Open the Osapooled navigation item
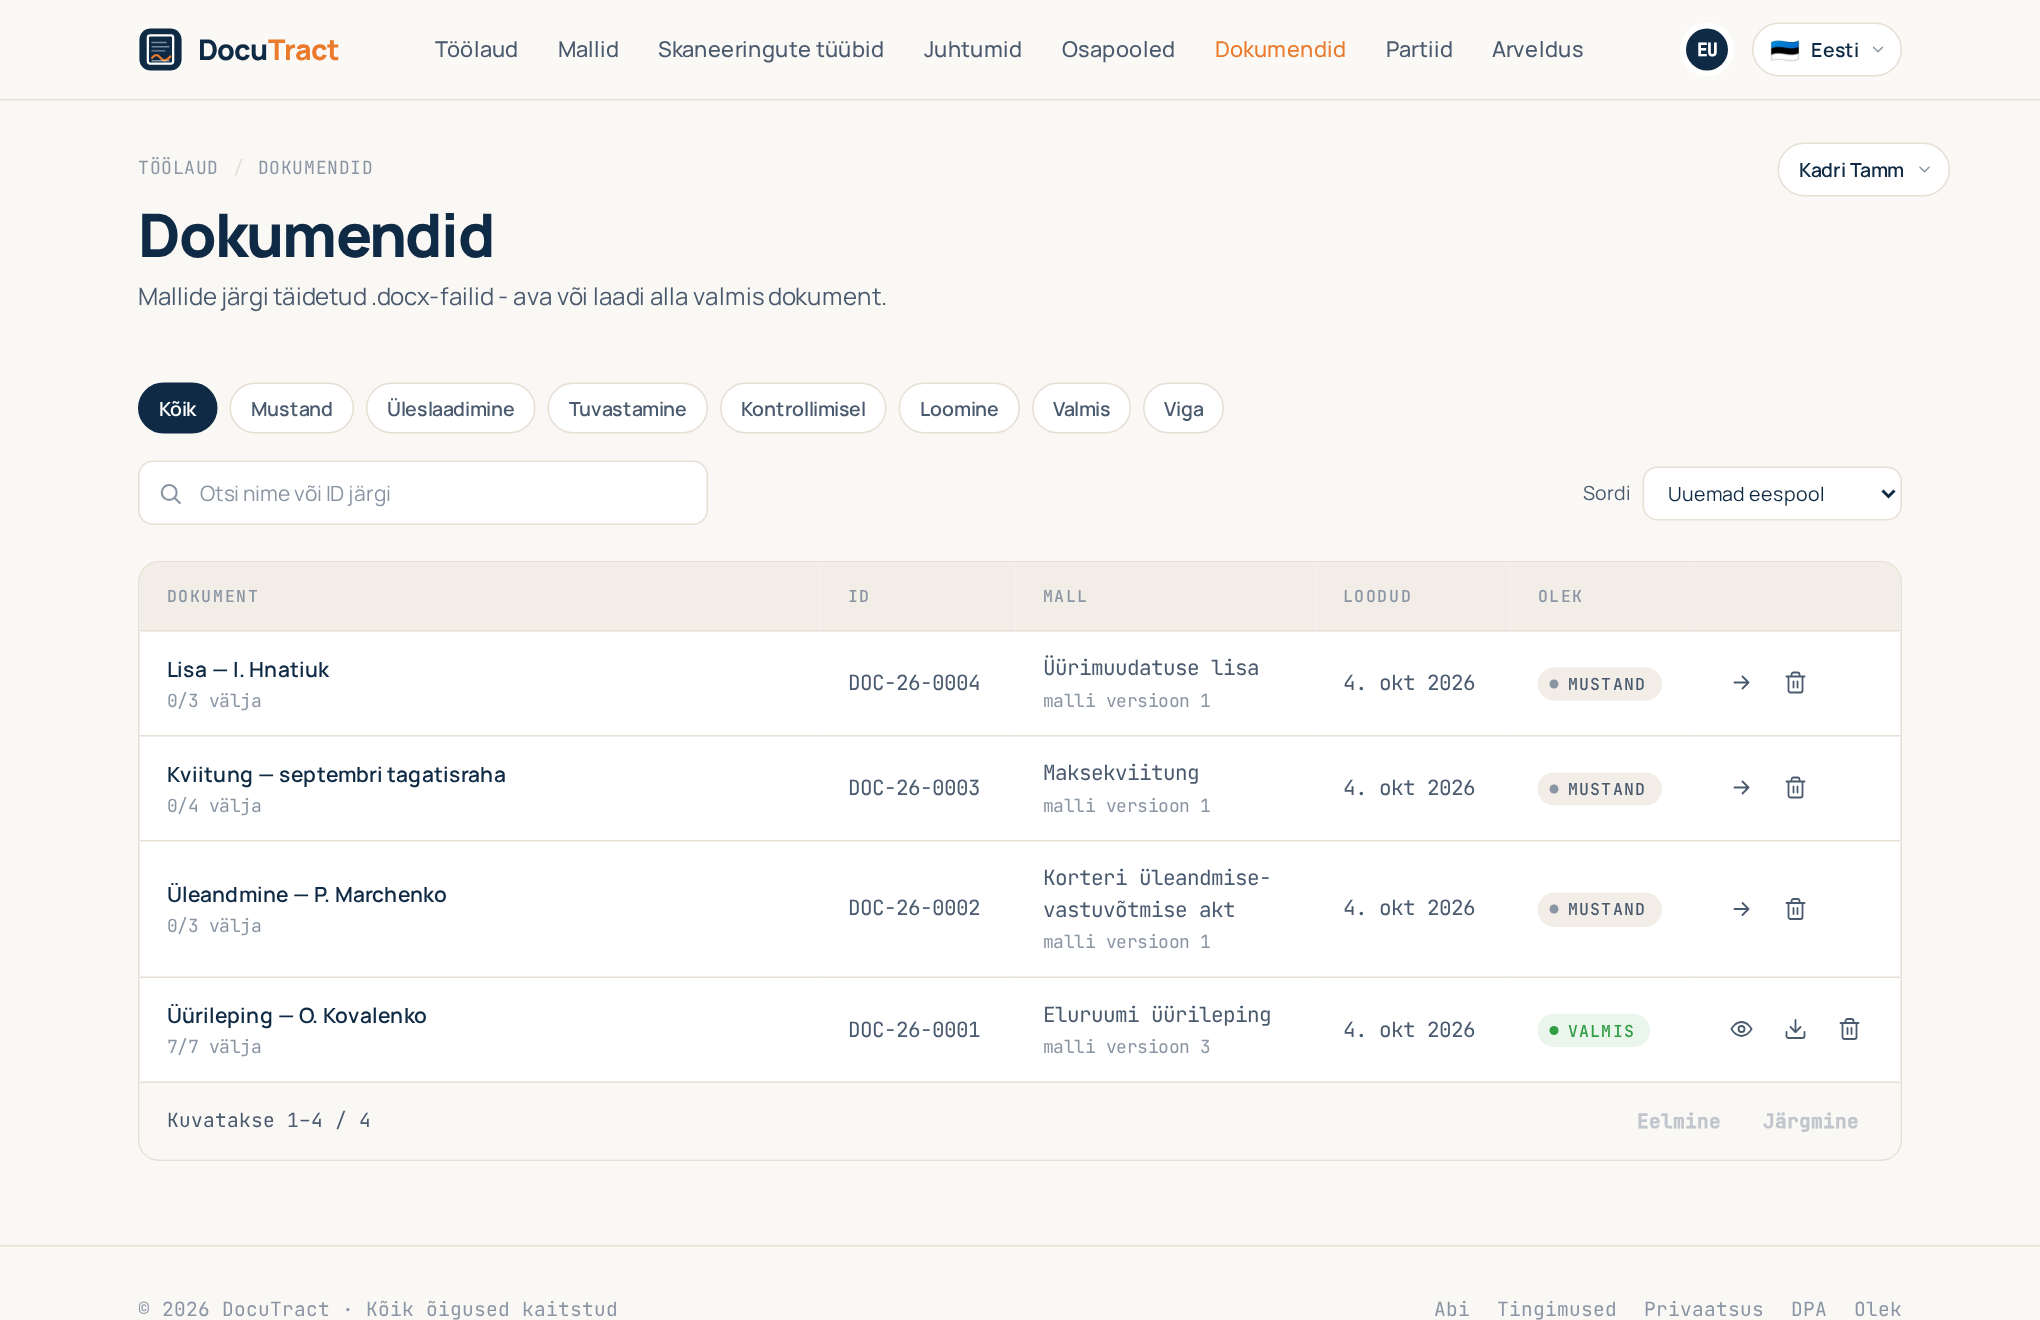The image size is (2040, 1320). tap(1118, 49)
